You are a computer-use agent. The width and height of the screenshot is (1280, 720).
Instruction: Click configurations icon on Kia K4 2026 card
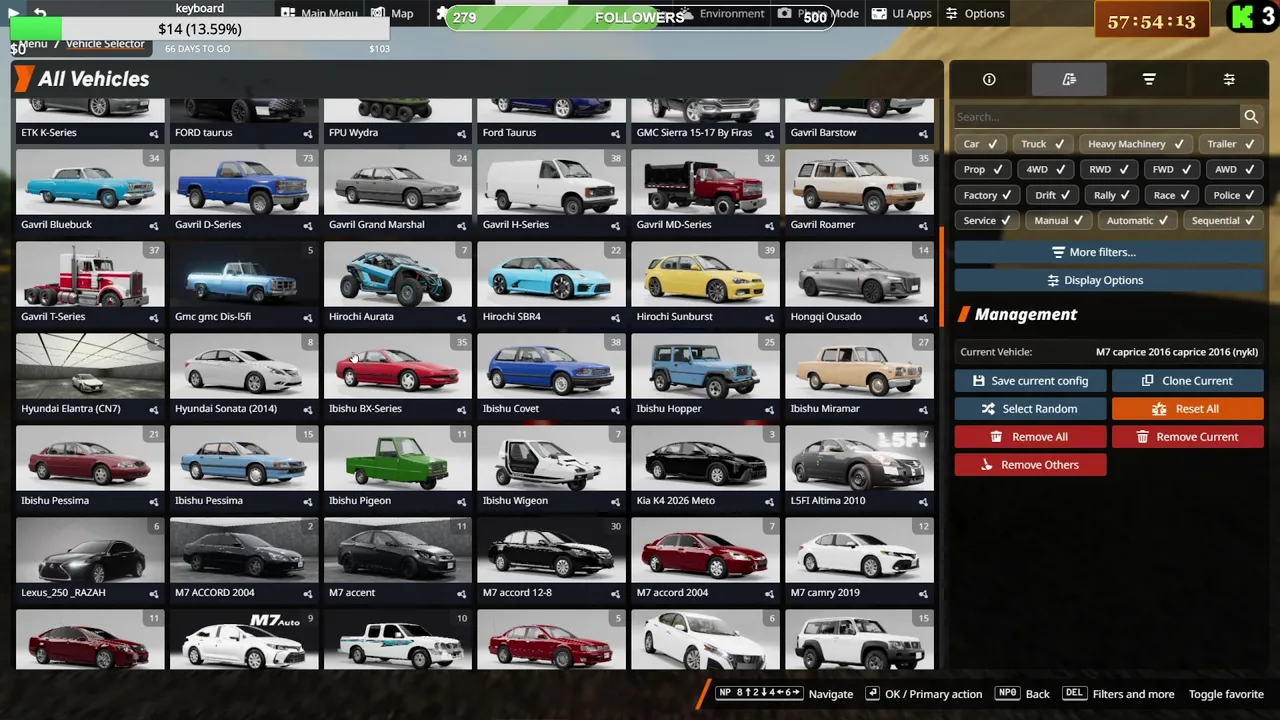click(770, 501)
